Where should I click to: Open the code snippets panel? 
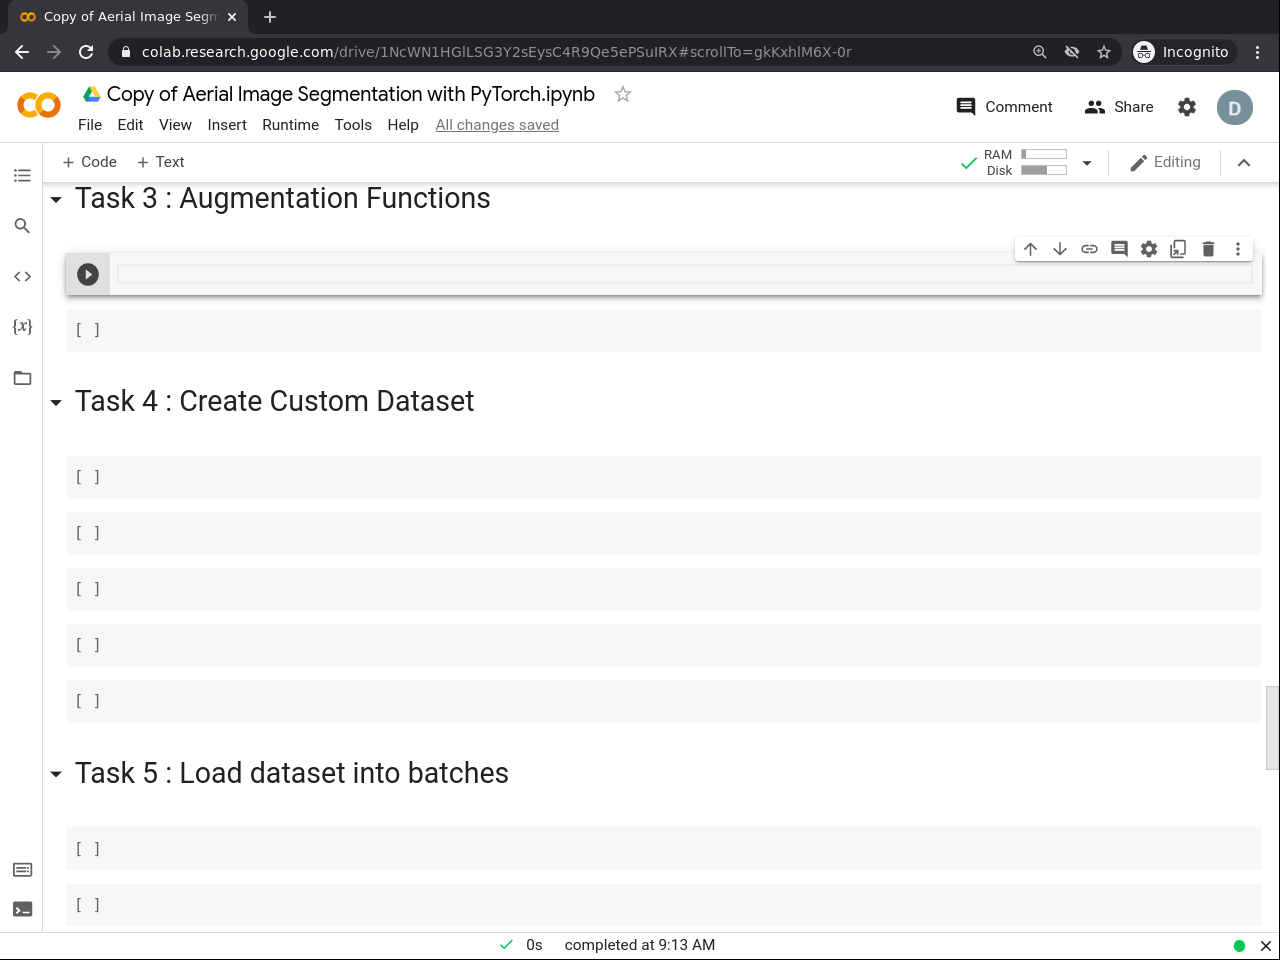click(22, 276)
